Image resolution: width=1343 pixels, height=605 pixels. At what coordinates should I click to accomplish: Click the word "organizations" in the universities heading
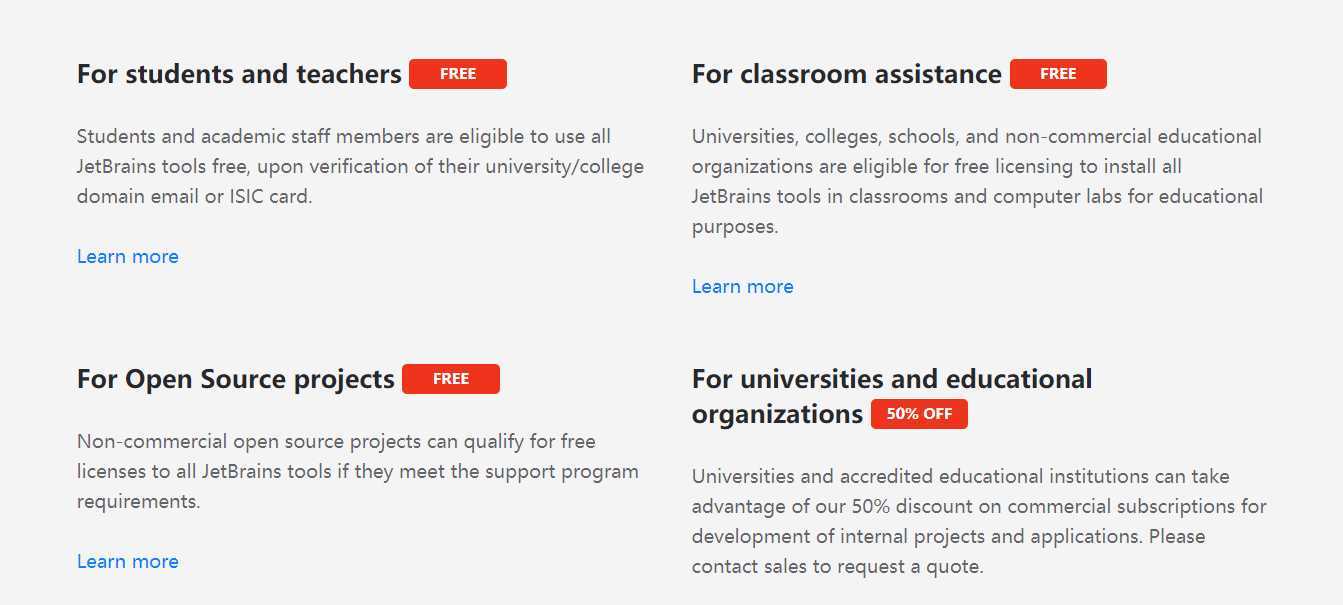(777, 414)
